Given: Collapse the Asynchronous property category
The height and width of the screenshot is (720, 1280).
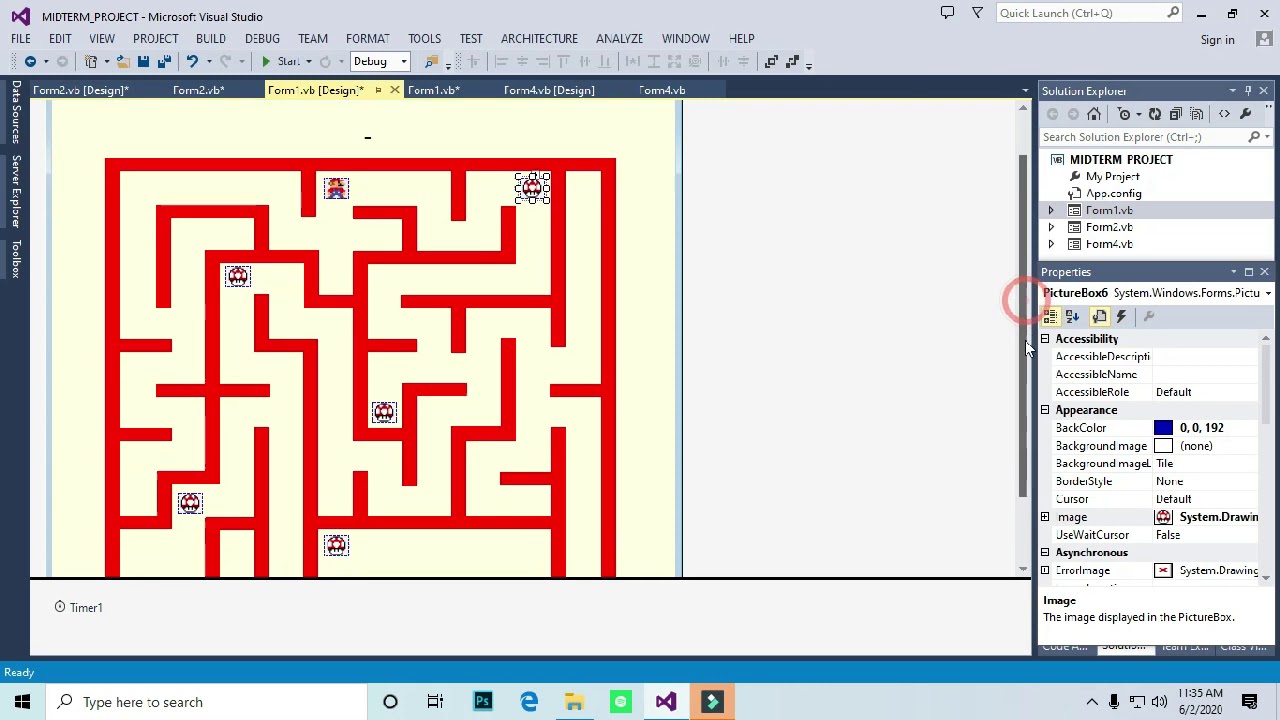Looking at the screenshot, I should [x=1045, y=553].
